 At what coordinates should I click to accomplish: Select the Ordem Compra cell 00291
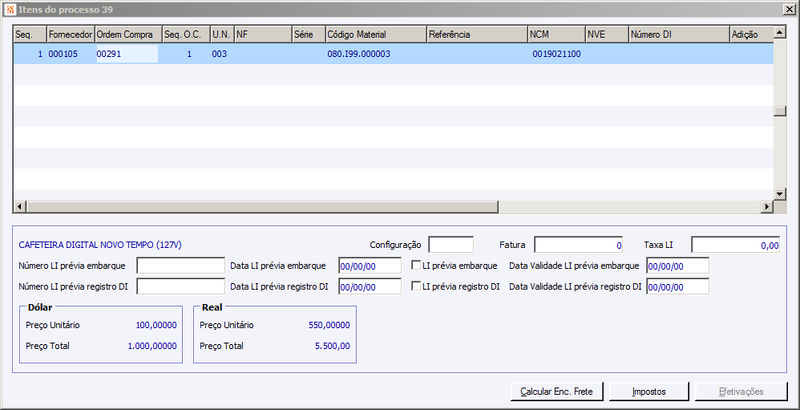[x=128, y=54]
